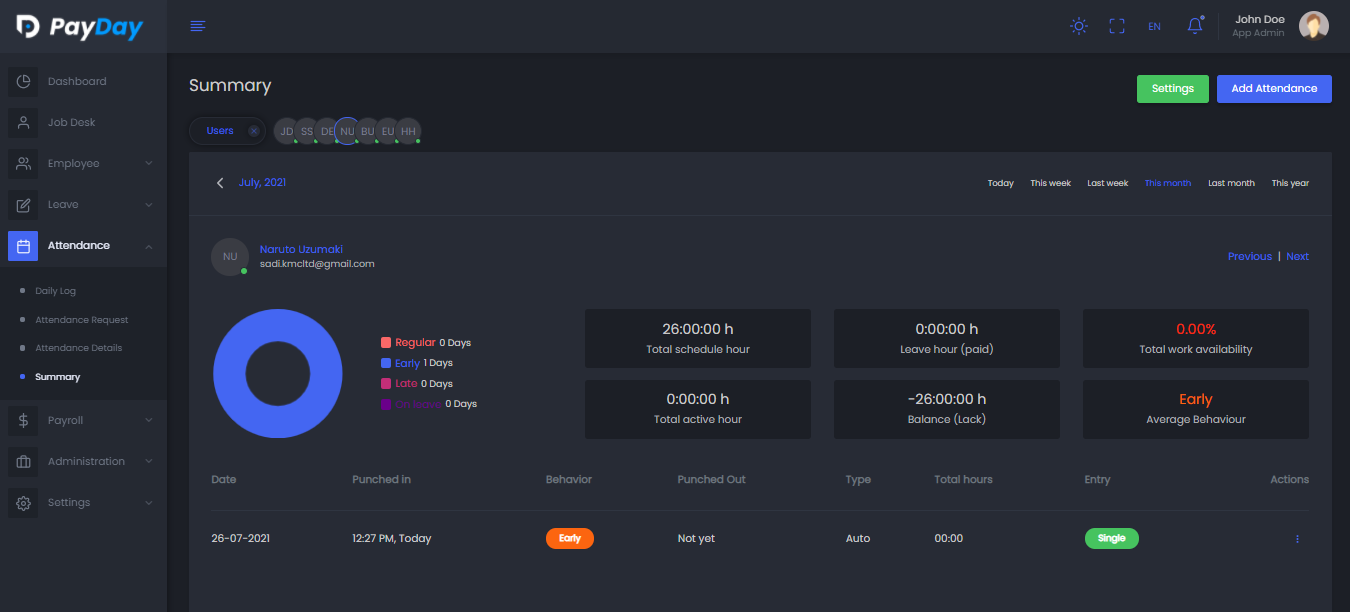Click the Dashboard pie chart icon
Screen dimensions: 1350x612
[23, 82]
